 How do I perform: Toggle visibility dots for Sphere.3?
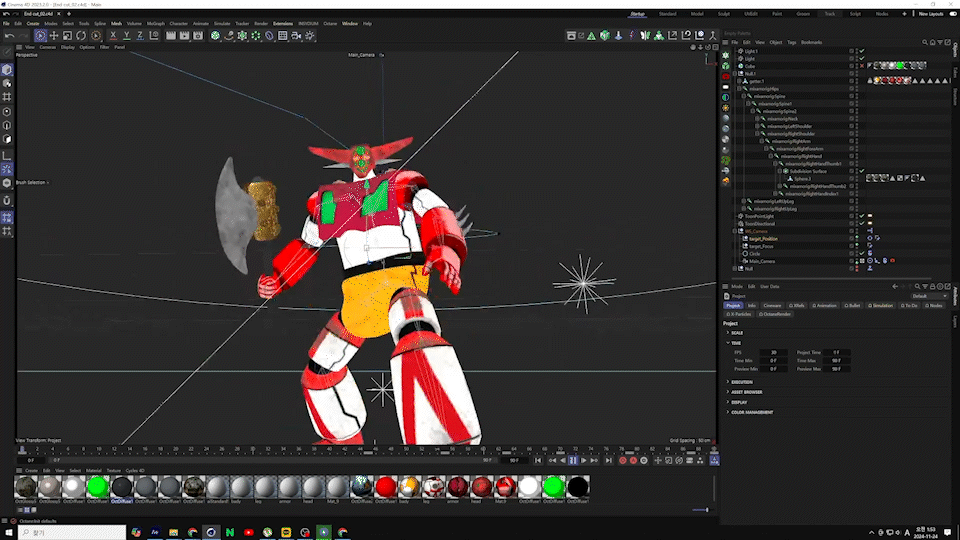[857, 179]
